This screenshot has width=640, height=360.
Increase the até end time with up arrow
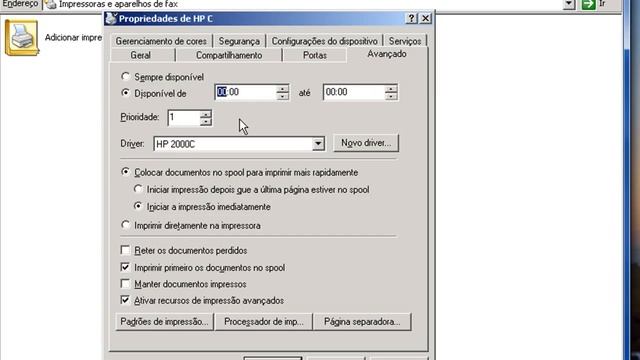pos(391,89)
